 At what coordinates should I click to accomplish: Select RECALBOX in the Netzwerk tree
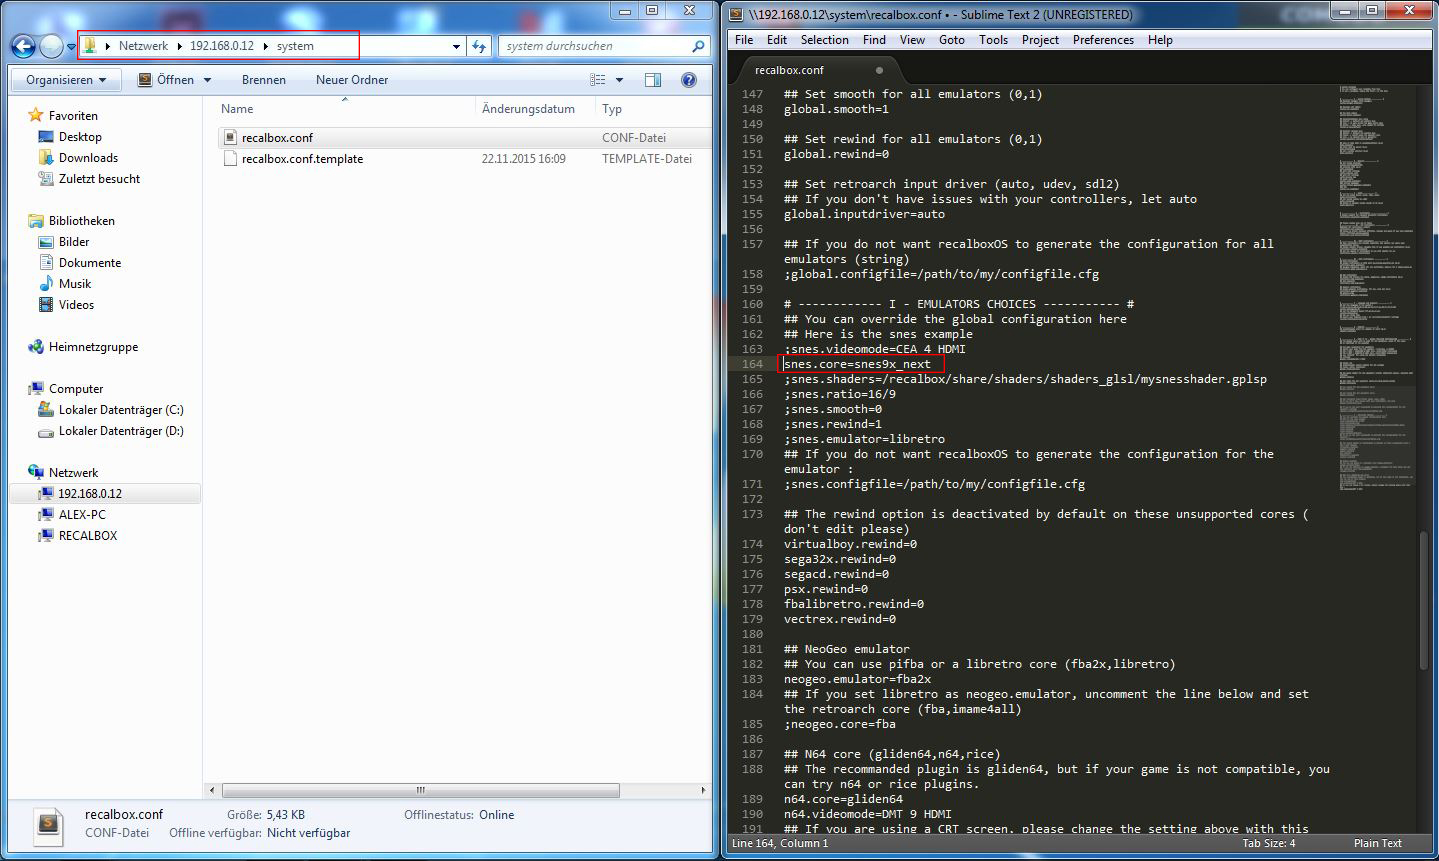click(88, 536)
